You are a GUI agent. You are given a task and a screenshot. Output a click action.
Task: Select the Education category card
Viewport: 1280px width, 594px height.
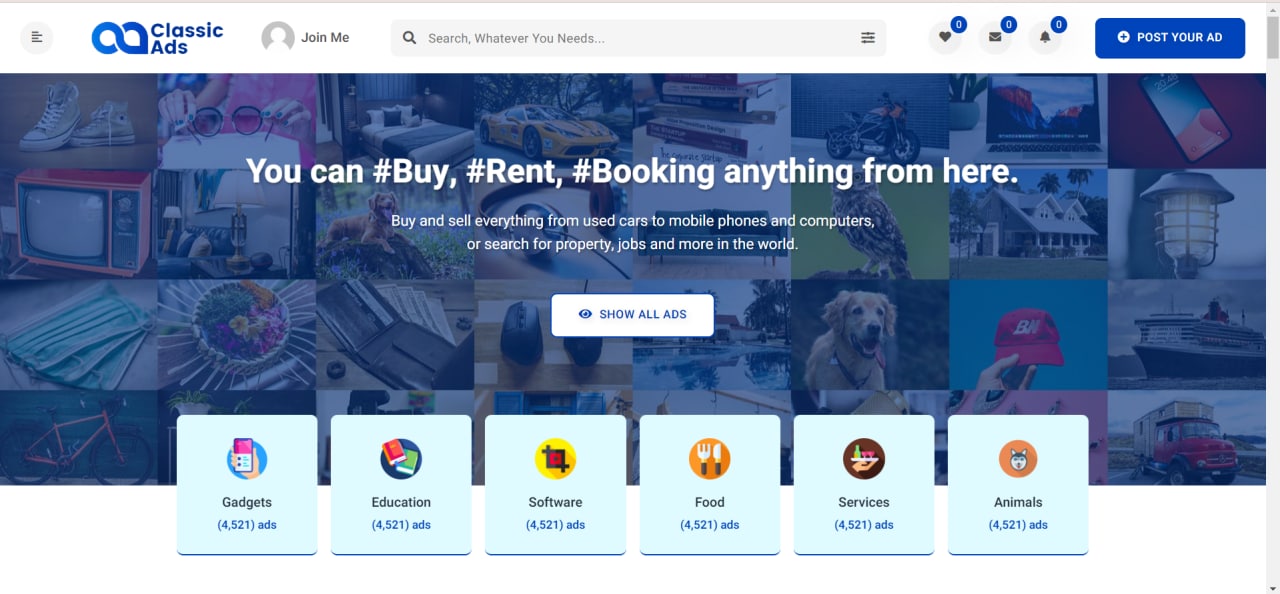(401, 485)
